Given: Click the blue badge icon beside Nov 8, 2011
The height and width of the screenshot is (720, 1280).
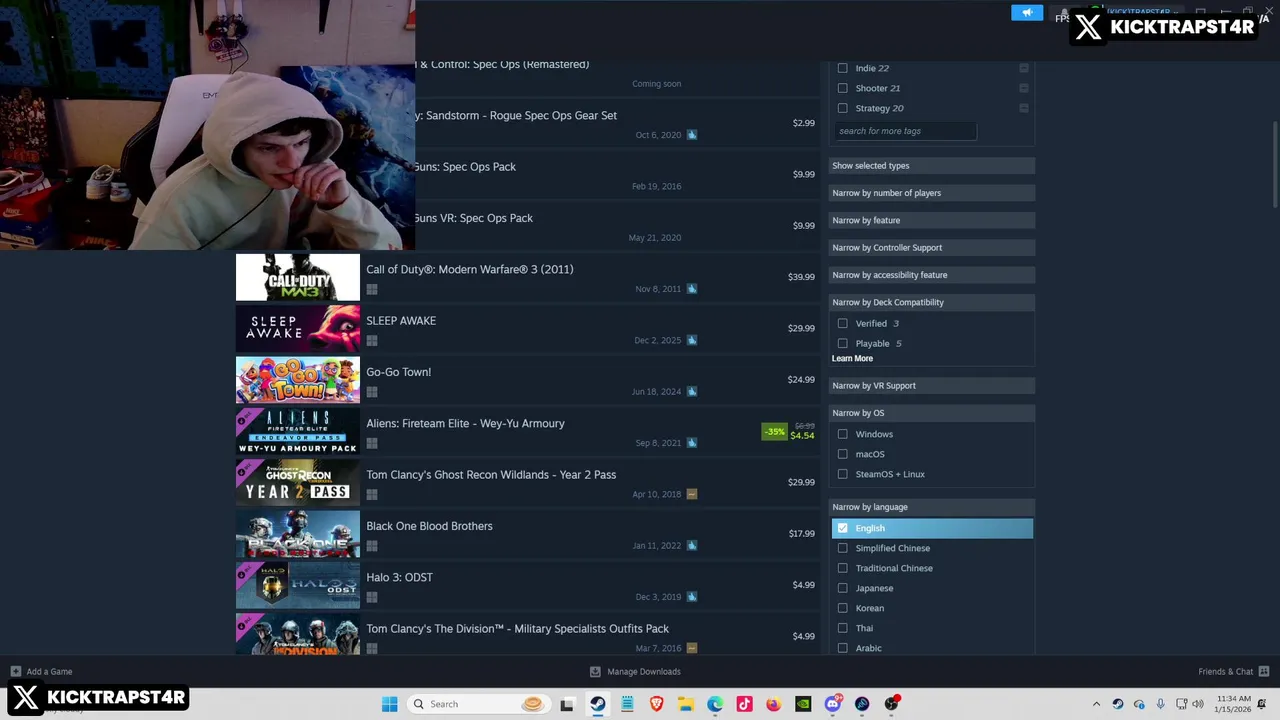Looking at the screenshot, I should coord(692,289).
